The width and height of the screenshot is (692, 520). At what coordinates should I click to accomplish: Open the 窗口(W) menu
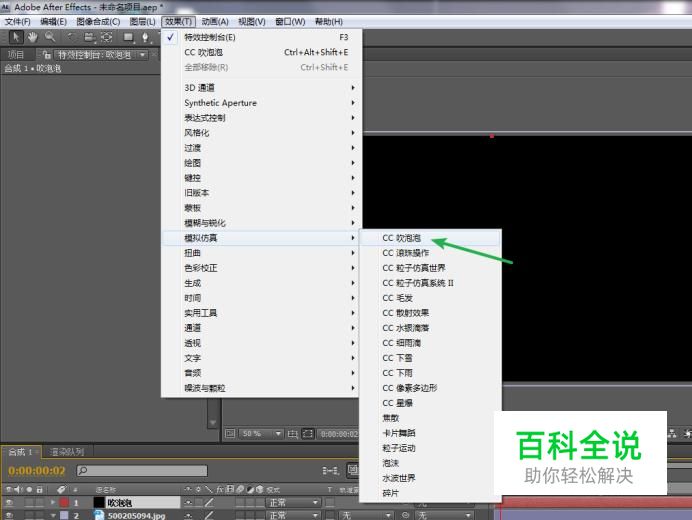pos(290,22)
